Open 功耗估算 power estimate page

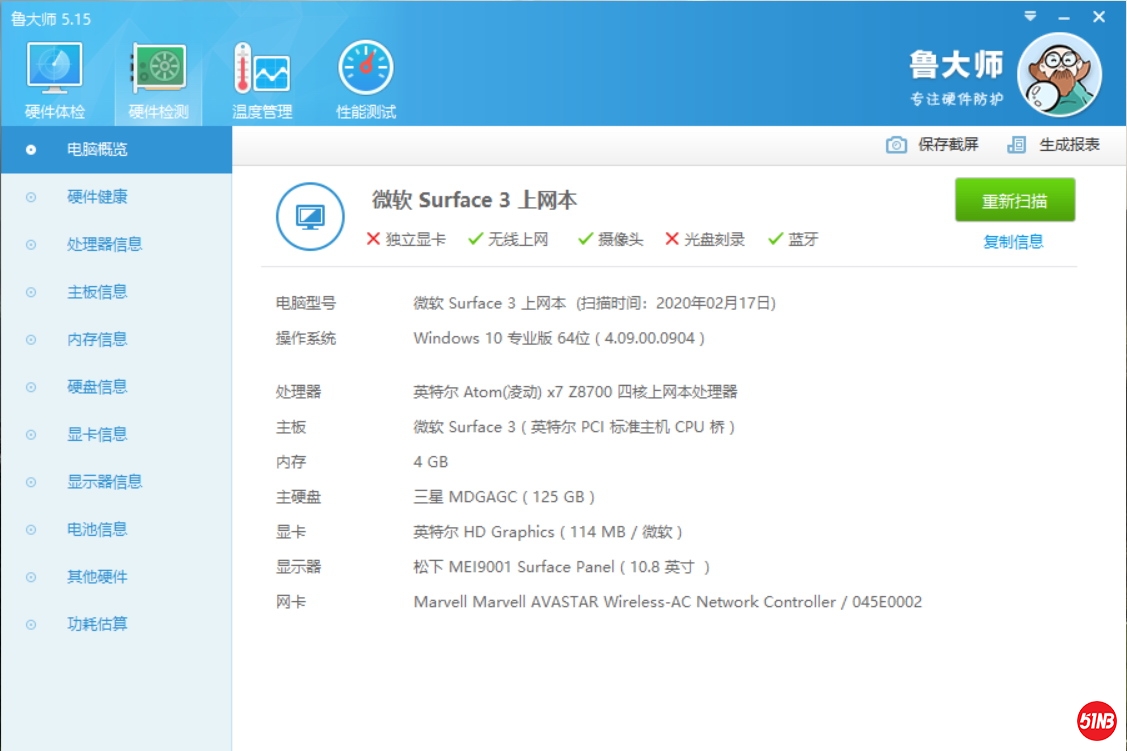(97, 624)
